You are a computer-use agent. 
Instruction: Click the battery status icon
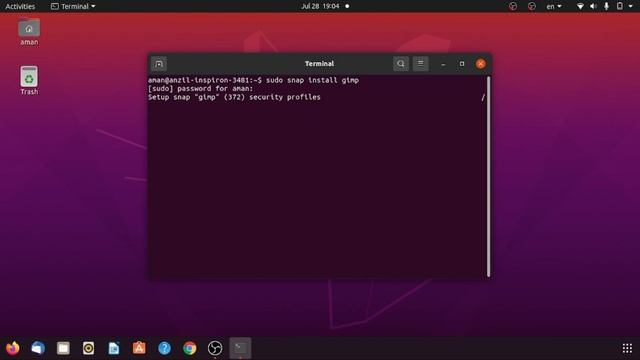click(x=620, y=6)
